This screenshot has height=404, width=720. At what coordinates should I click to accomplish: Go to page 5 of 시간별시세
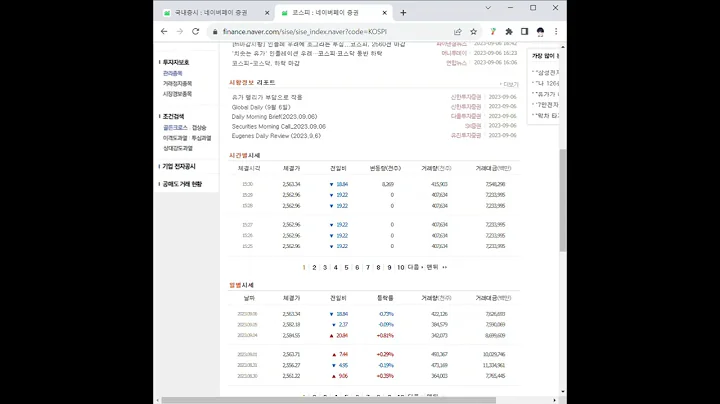click(346, 267)
